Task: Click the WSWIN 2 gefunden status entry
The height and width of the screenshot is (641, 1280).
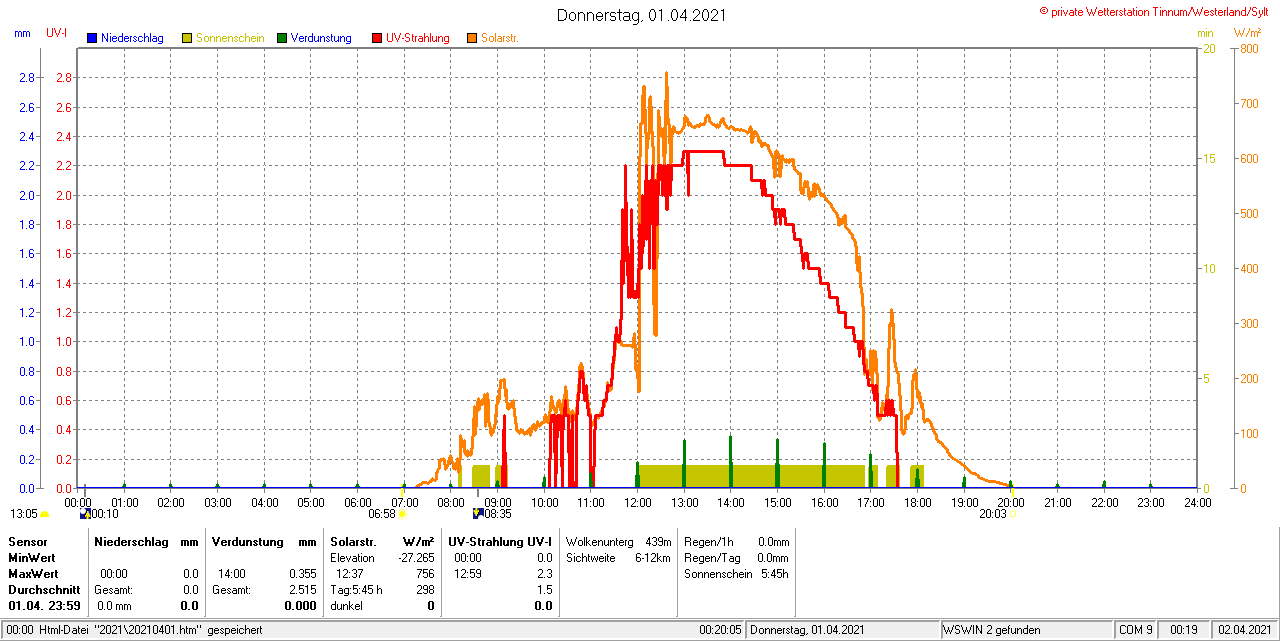Action: pos(1025,630)
